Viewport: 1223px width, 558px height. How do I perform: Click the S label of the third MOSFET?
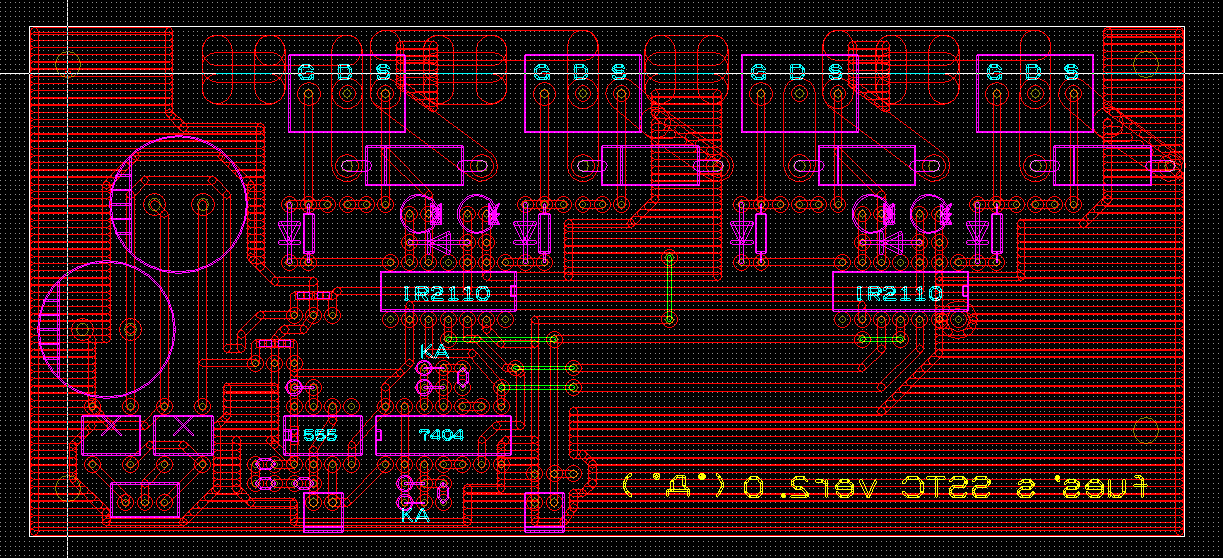pos(835,72)
